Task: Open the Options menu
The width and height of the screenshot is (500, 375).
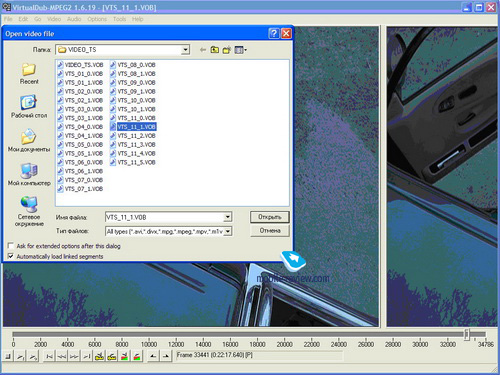Action: coord(97,19)
